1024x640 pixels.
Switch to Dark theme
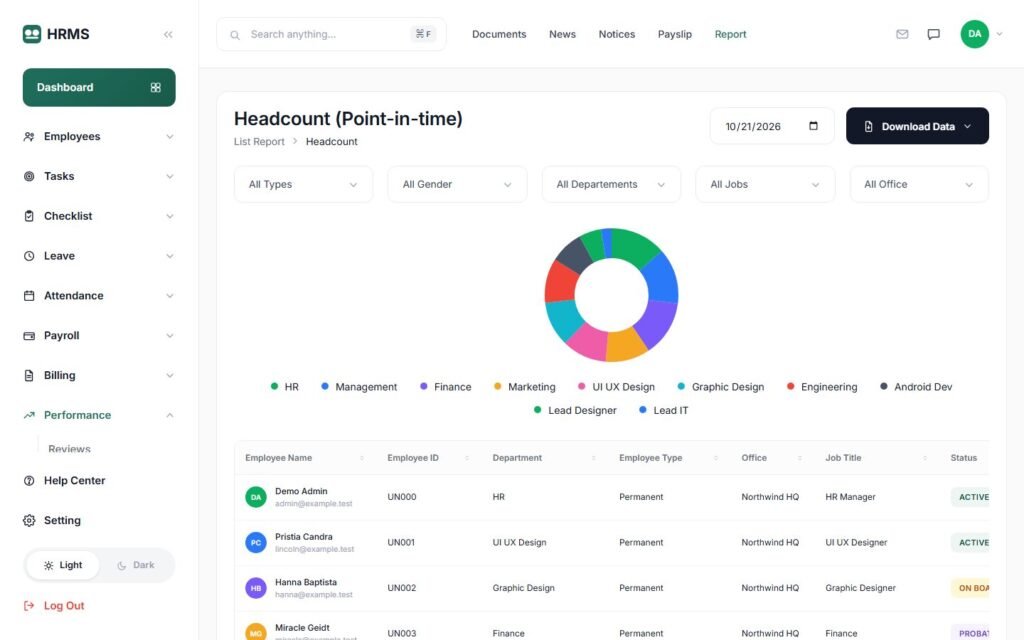pos(136,565)
